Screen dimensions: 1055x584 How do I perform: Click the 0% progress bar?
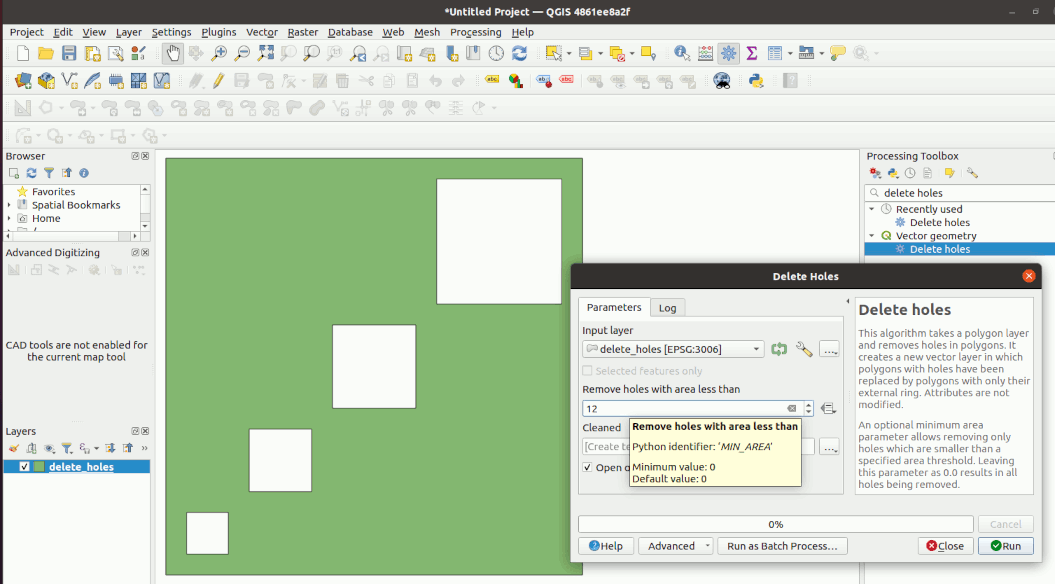tap(776, 524)
